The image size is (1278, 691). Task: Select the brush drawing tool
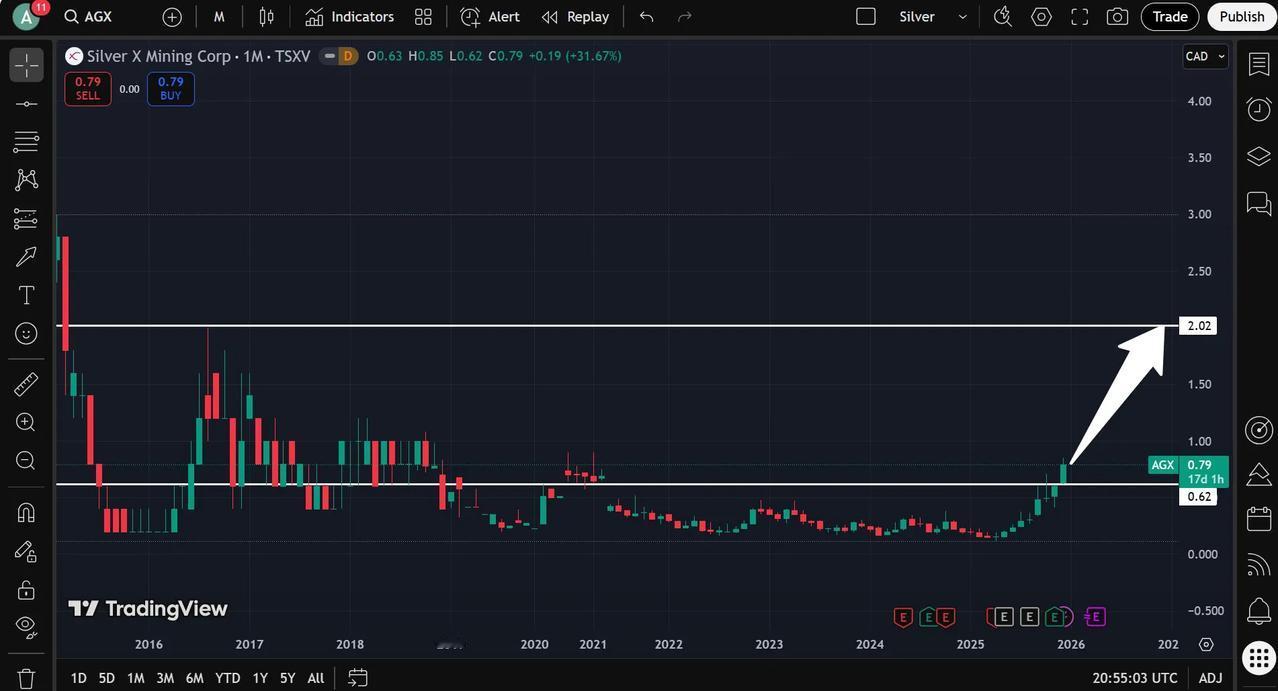click(x=26, y=257)
